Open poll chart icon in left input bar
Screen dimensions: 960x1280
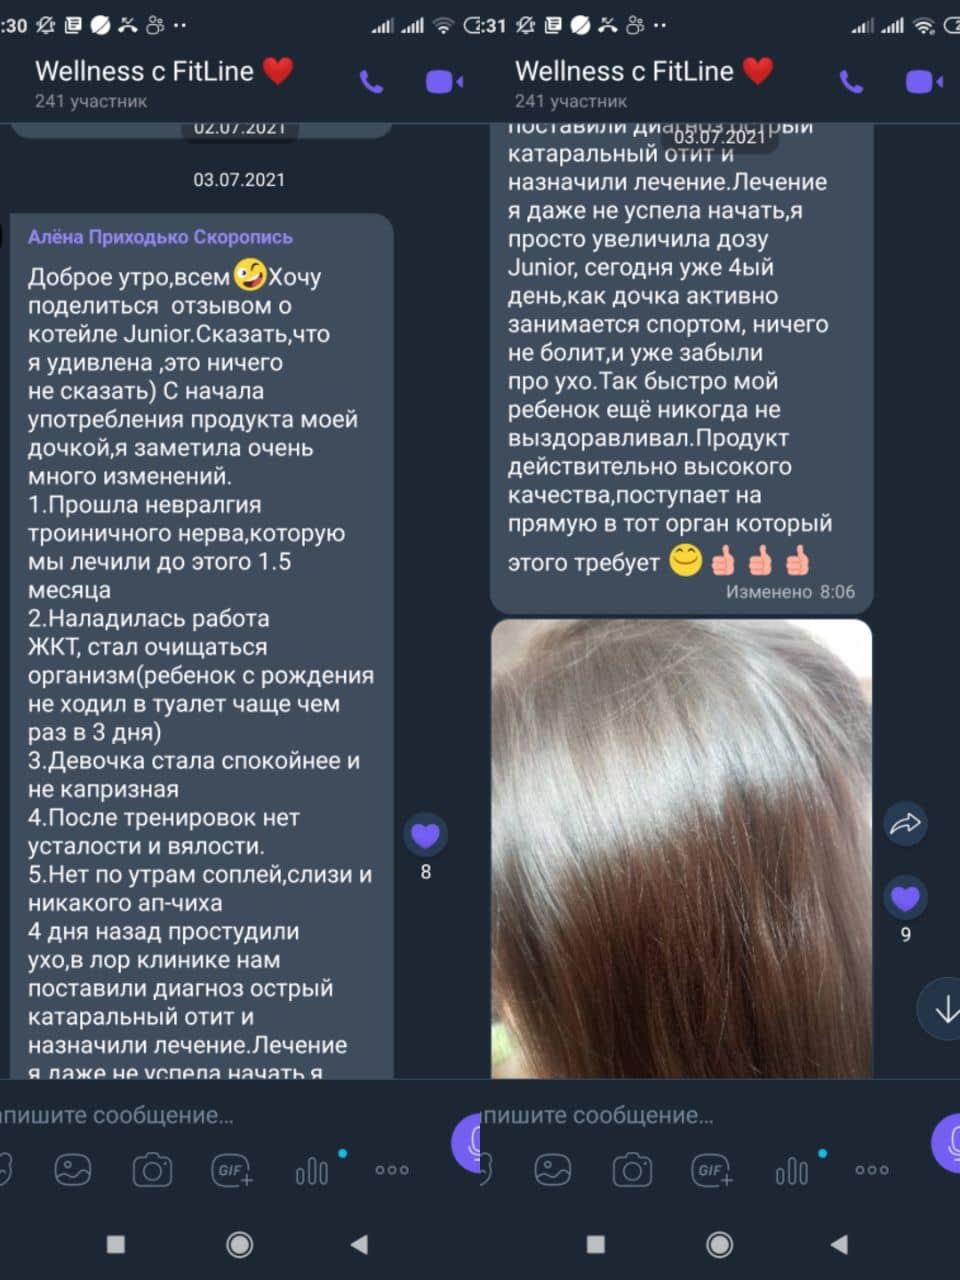312,1170
